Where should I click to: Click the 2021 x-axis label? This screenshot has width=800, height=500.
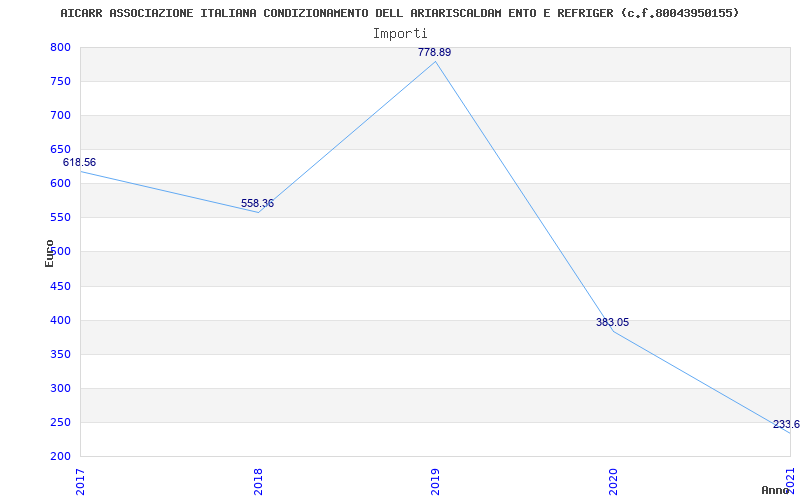pyautogui.click(x=790, y=480)
